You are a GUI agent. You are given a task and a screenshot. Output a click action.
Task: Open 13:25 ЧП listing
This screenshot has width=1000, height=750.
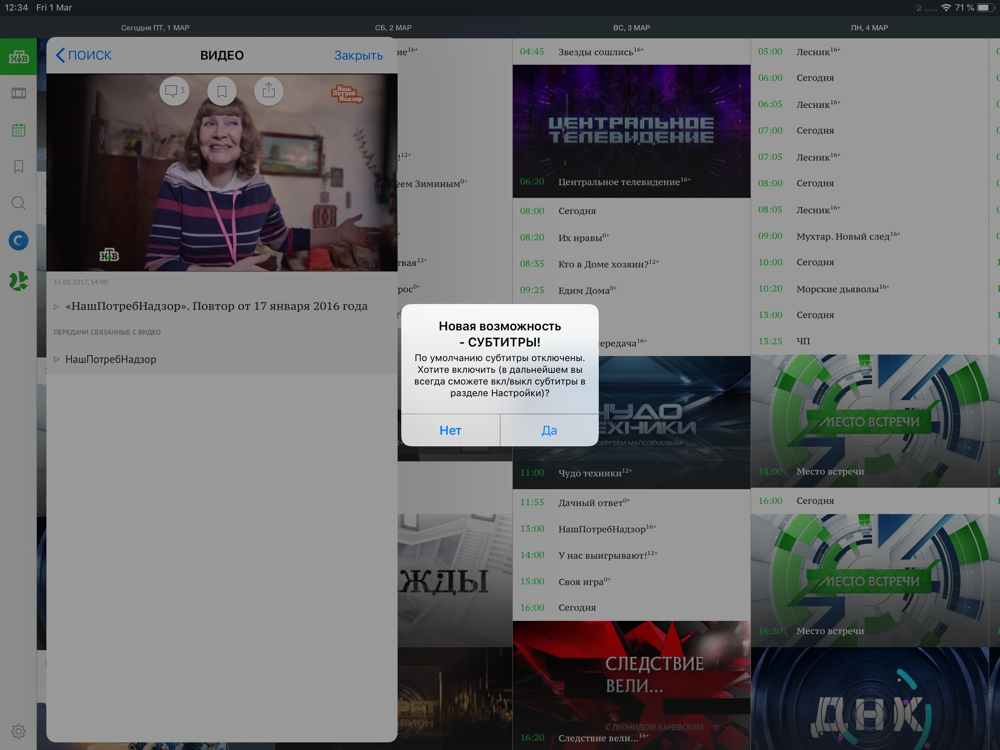[869, 341]
